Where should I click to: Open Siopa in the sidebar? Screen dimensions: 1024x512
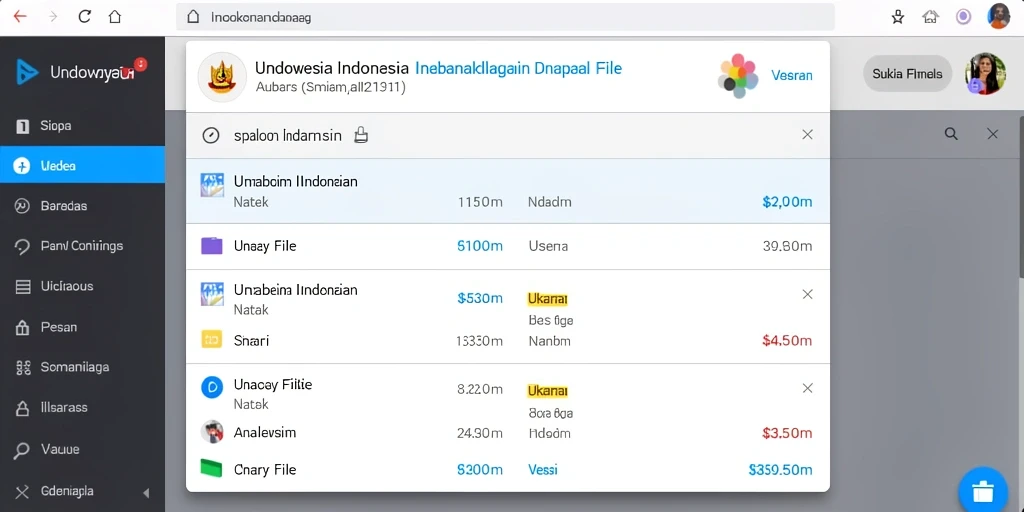(x=82, y=126)
